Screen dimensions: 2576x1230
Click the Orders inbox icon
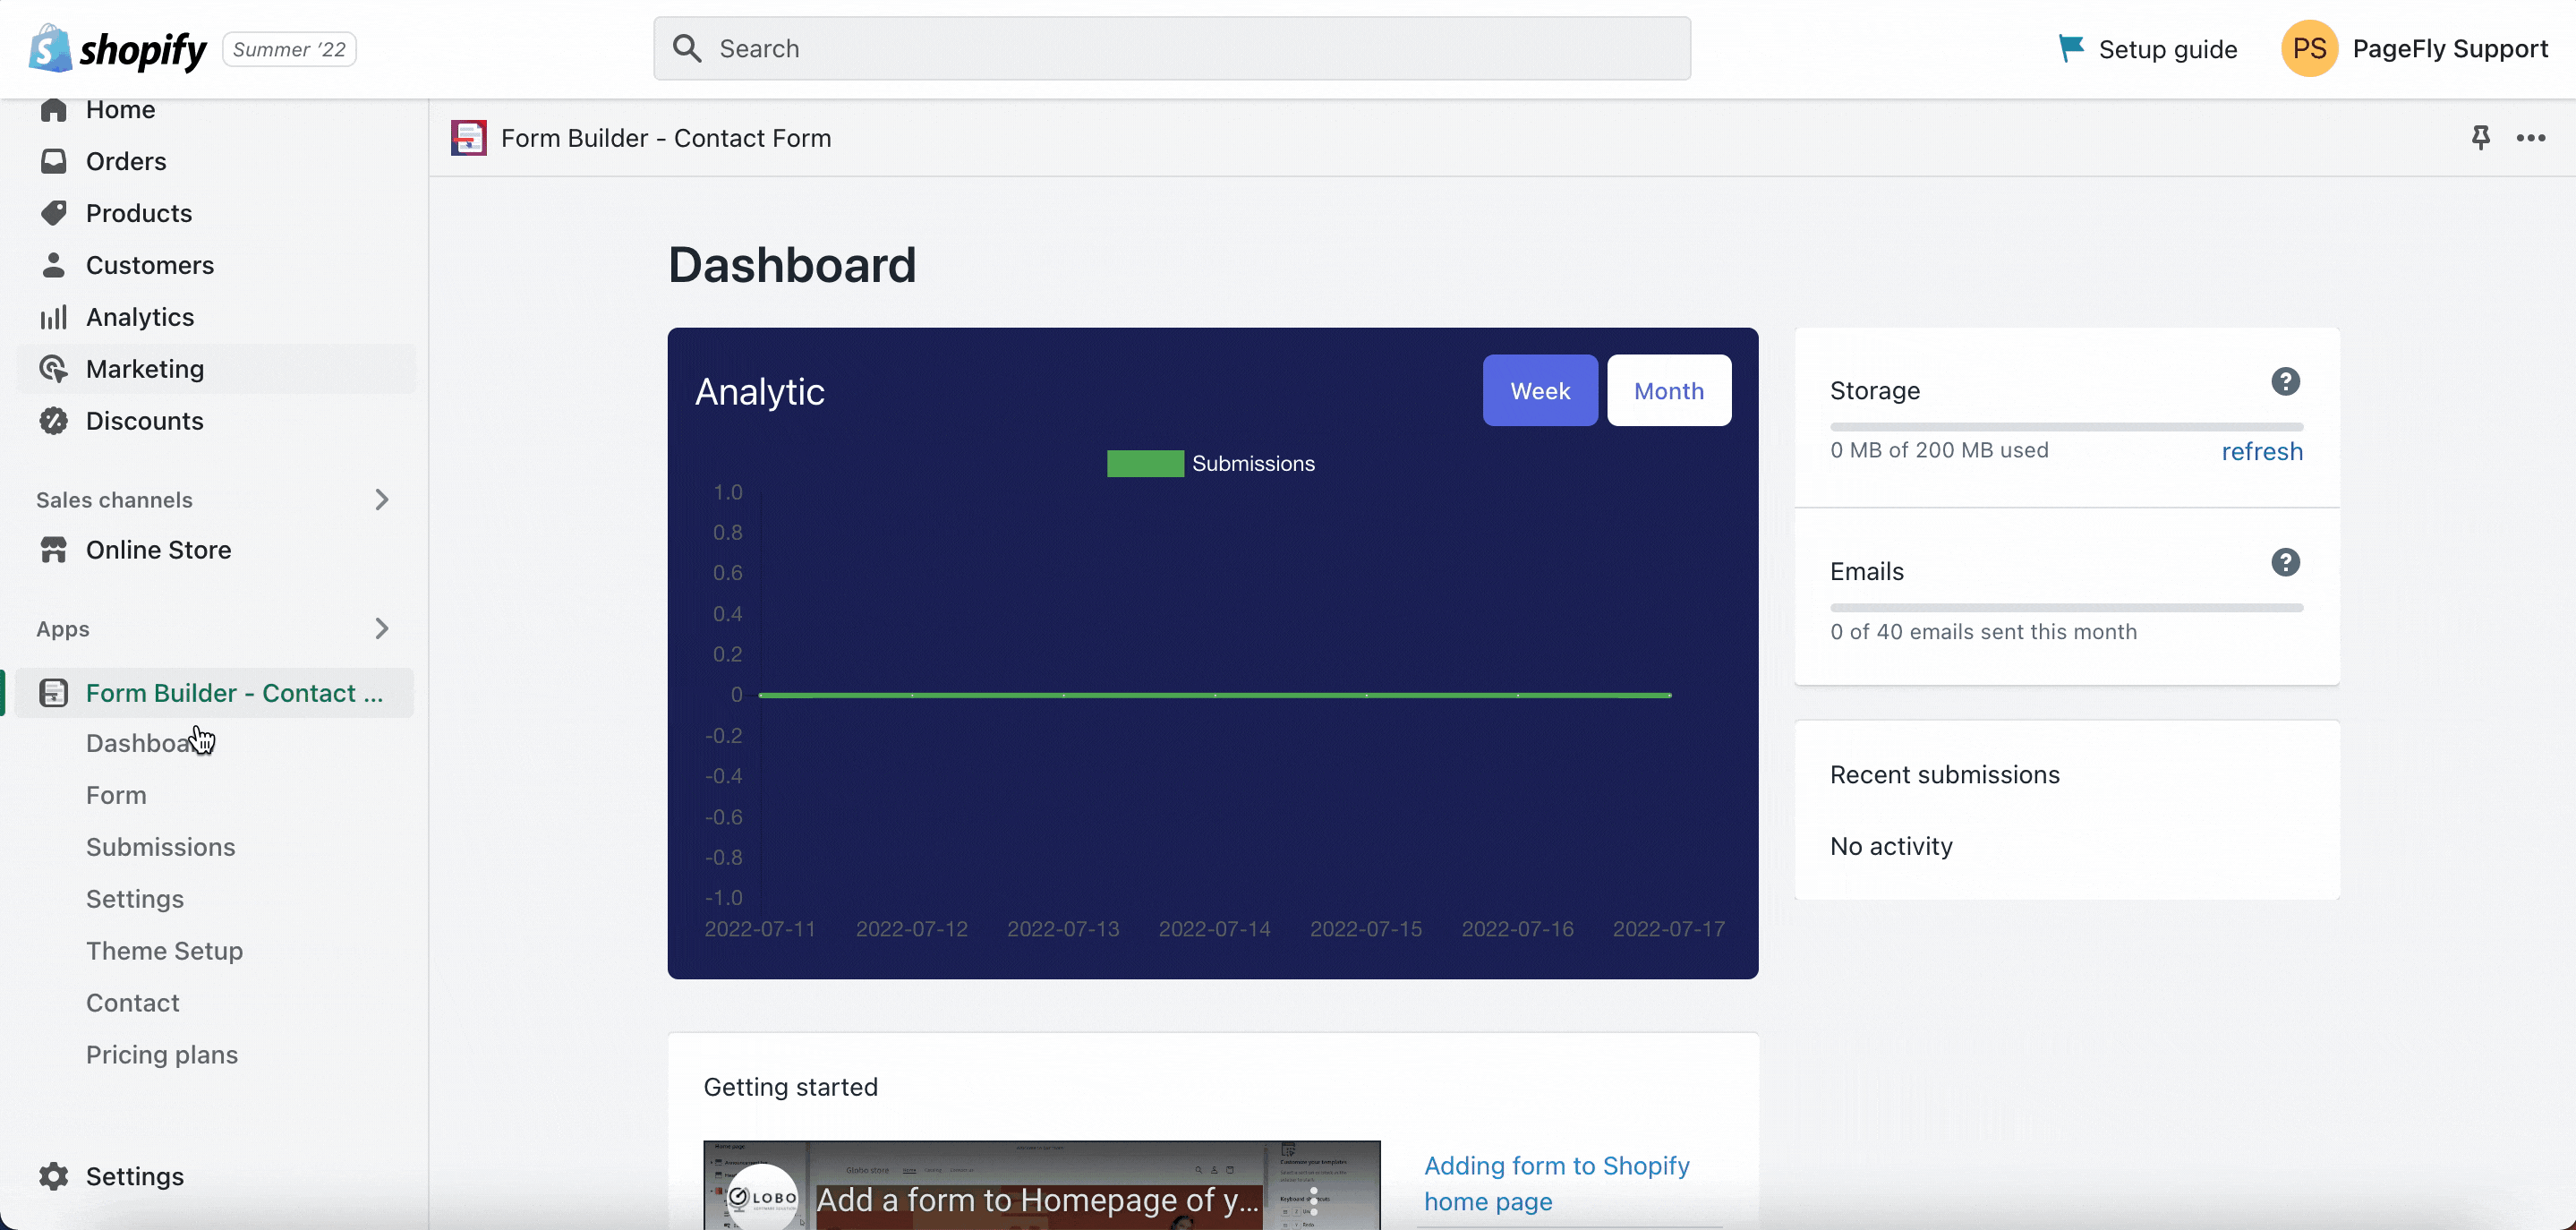(x=54, y=161)
